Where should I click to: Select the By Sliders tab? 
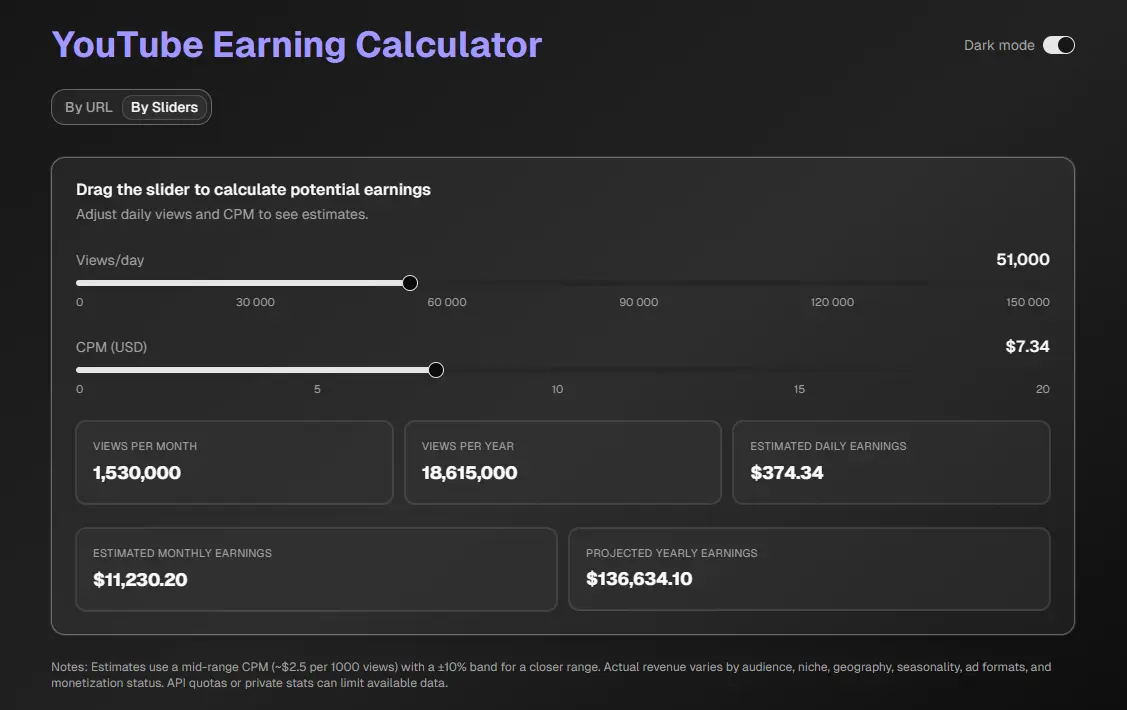164,107
